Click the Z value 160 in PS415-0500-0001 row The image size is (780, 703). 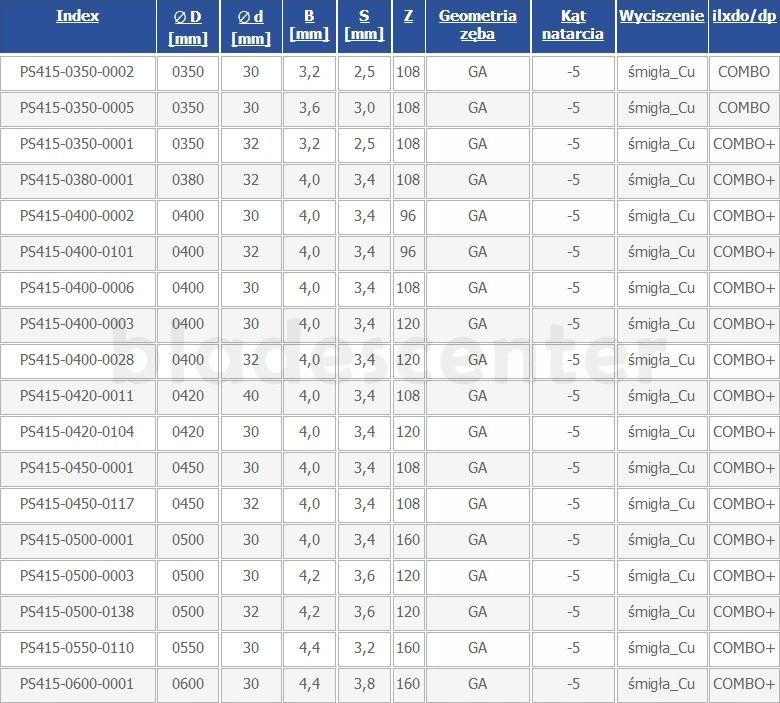pyautogui.click(x=408, y=540)
